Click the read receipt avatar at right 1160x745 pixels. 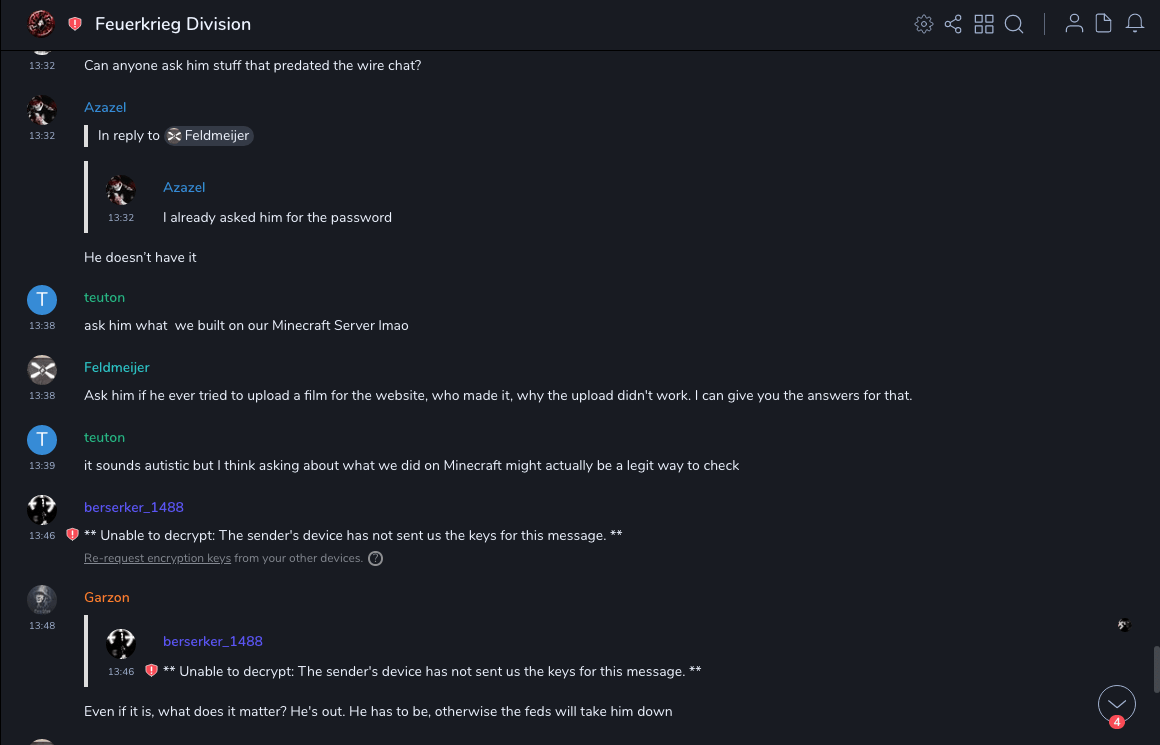[x=1124, y=625]
